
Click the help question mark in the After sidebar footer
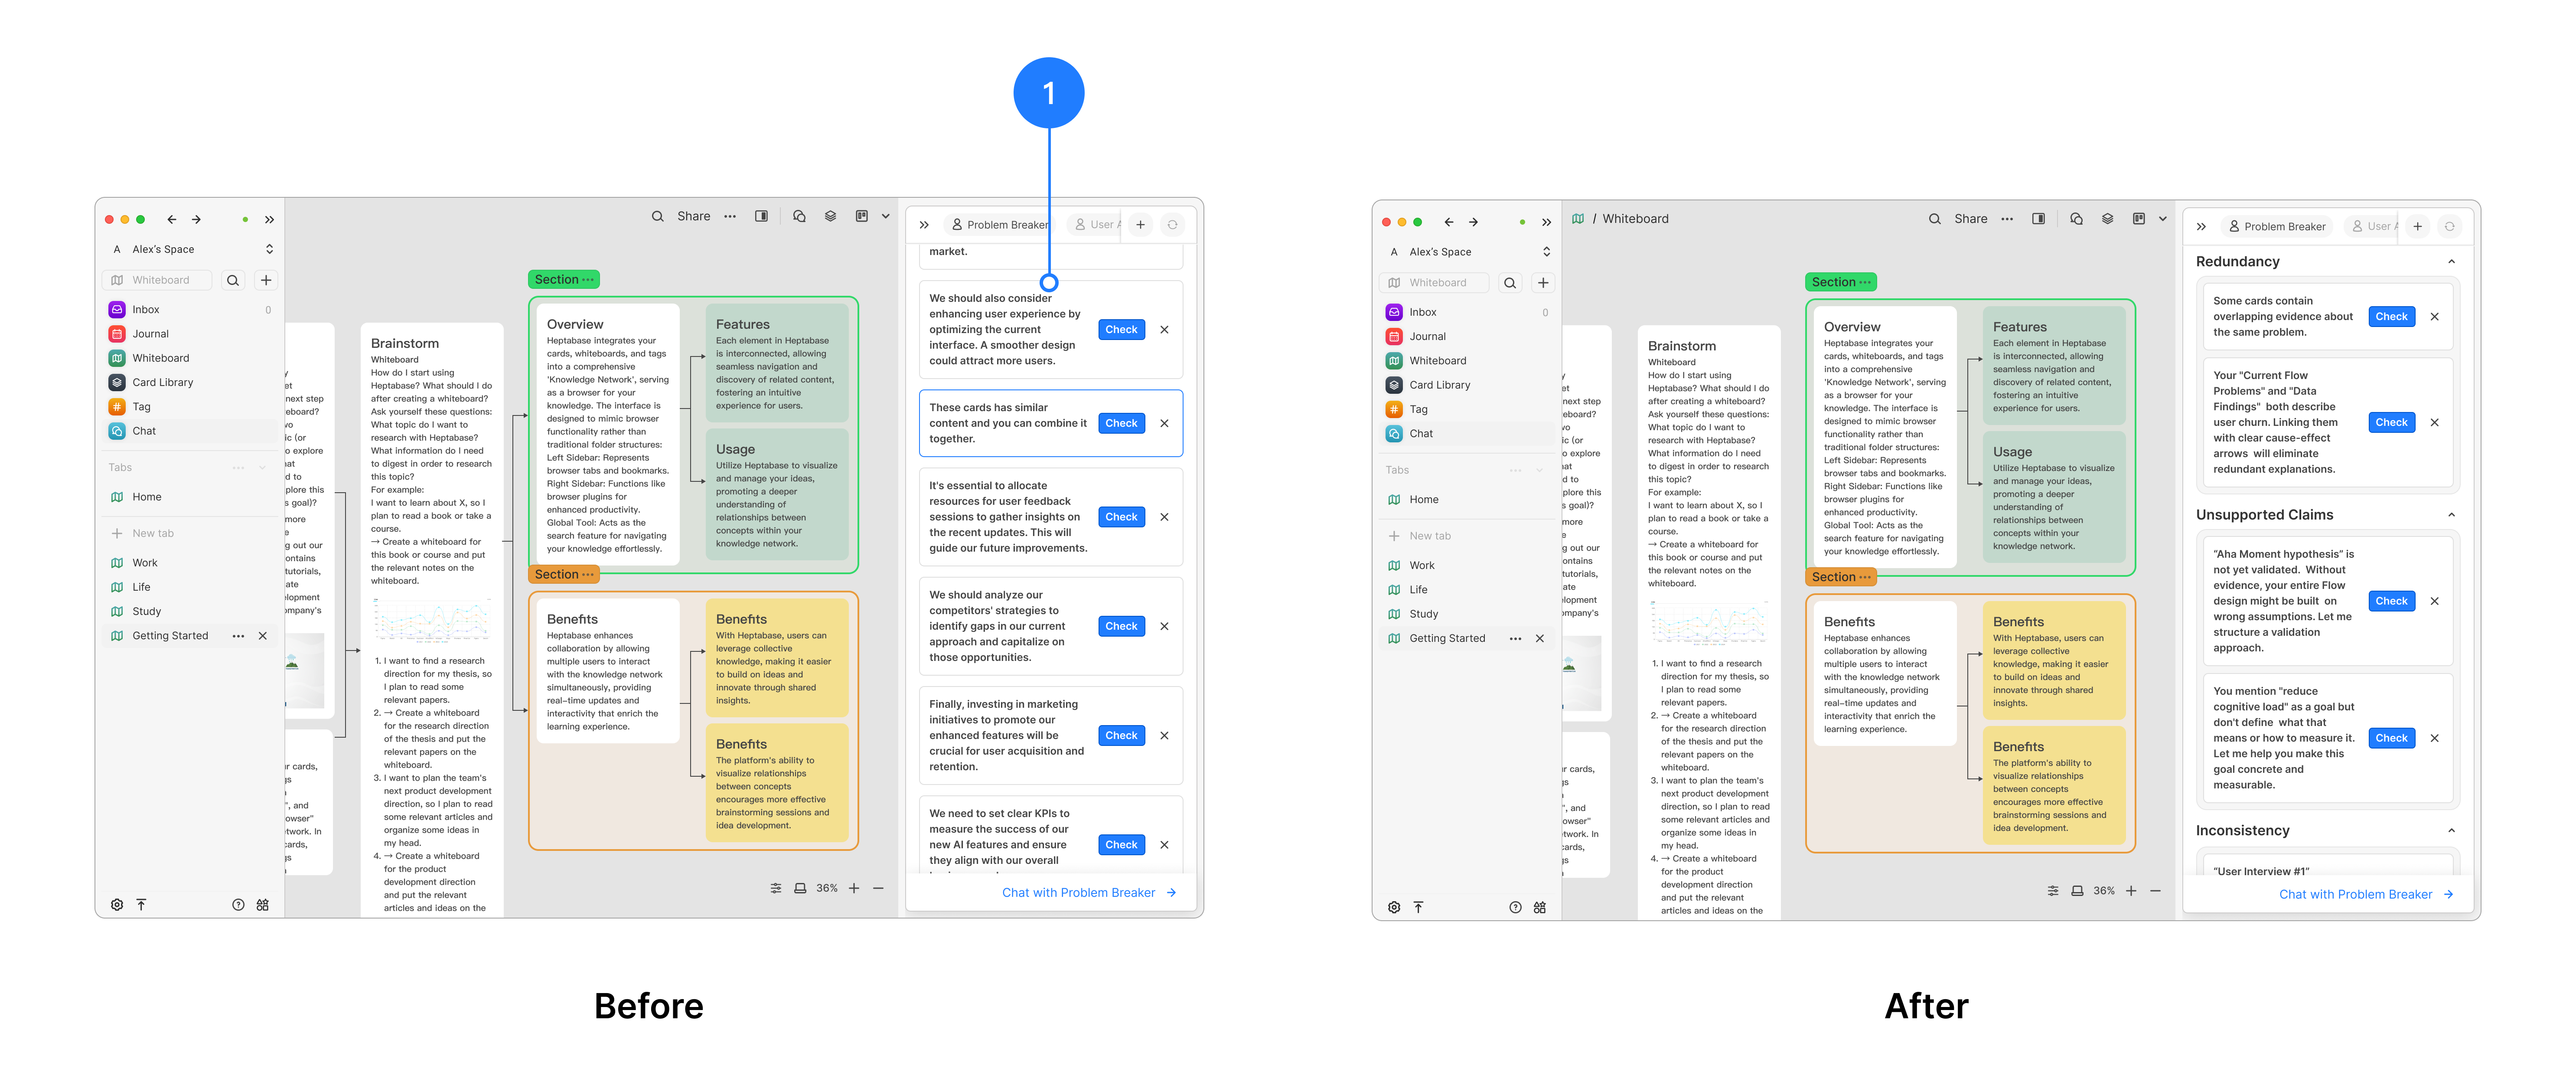tap(1515, 907)
